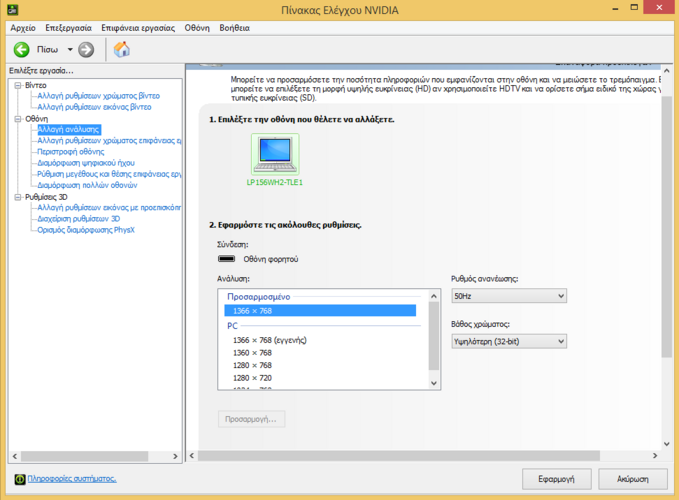Open Διαχείριση ρυθμίσεων 3D task

[78, 219]
